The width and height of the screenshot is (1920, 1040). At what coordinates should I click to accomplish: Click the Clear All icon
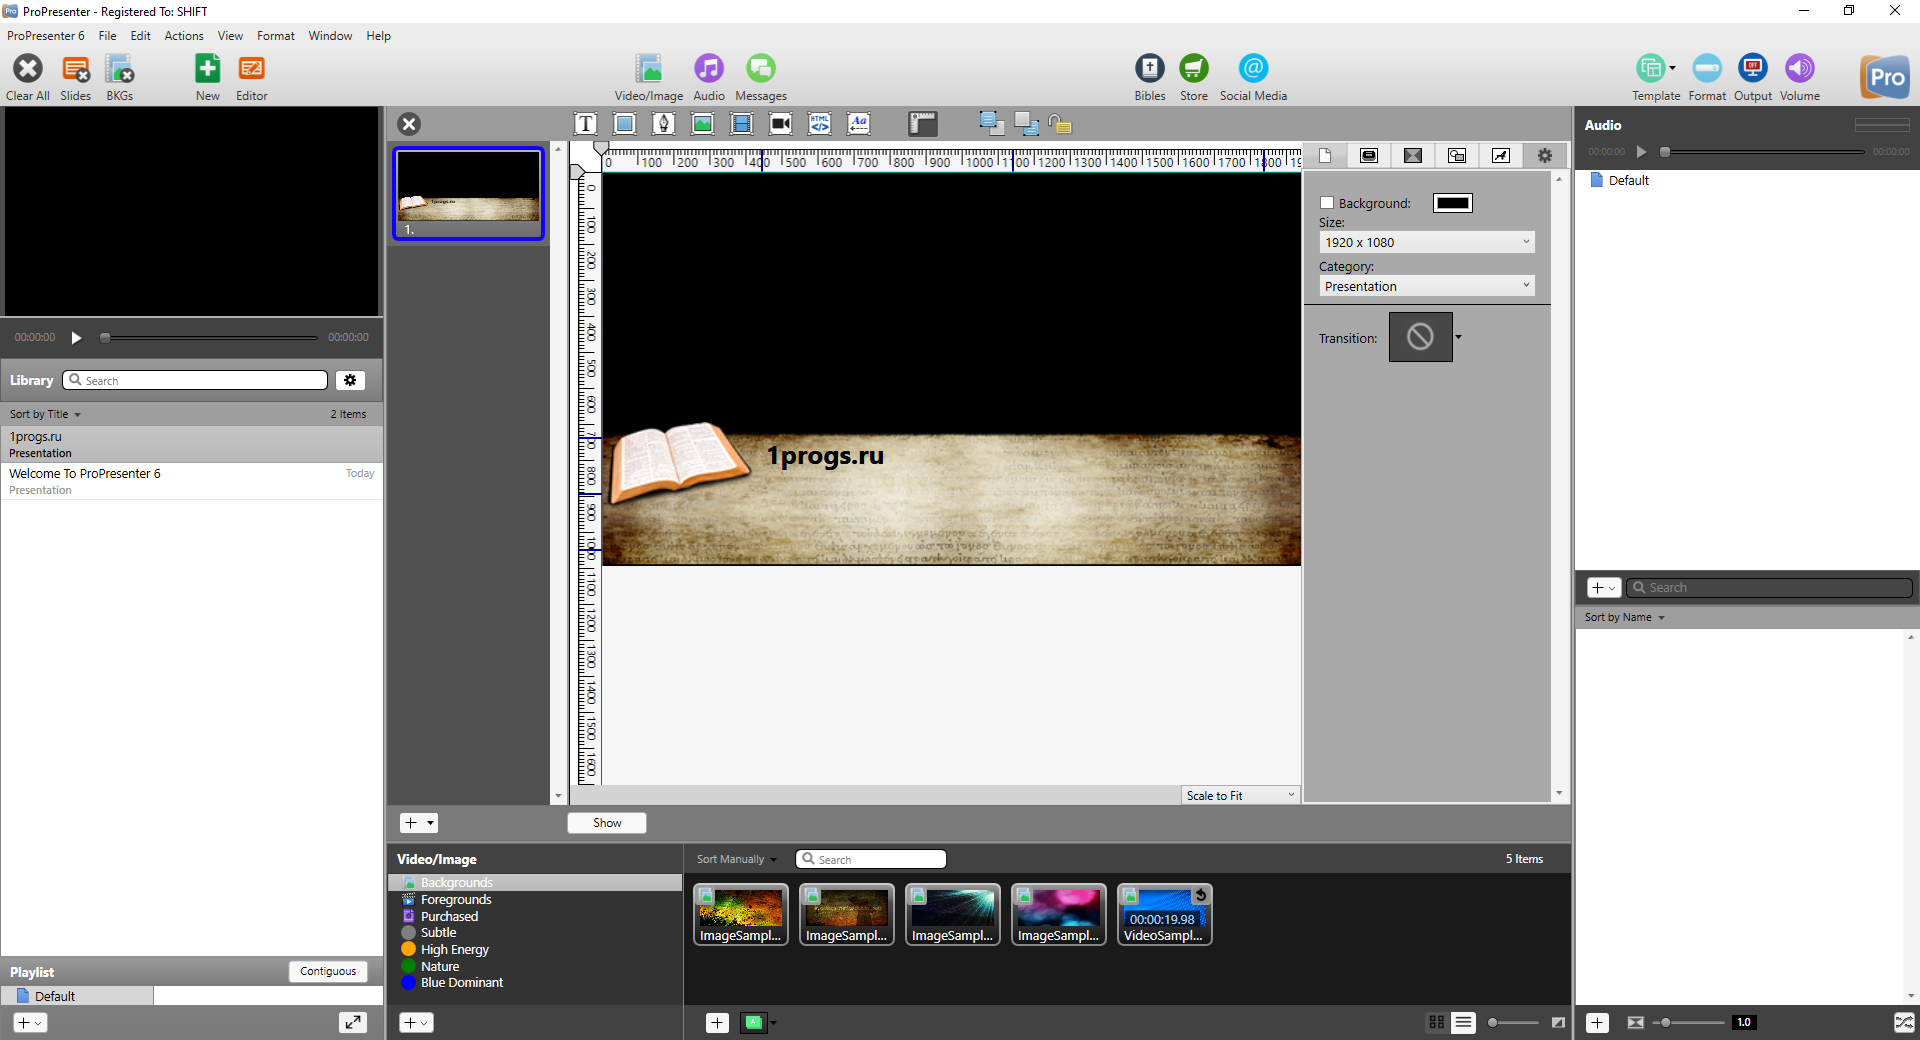coord(28,69)
